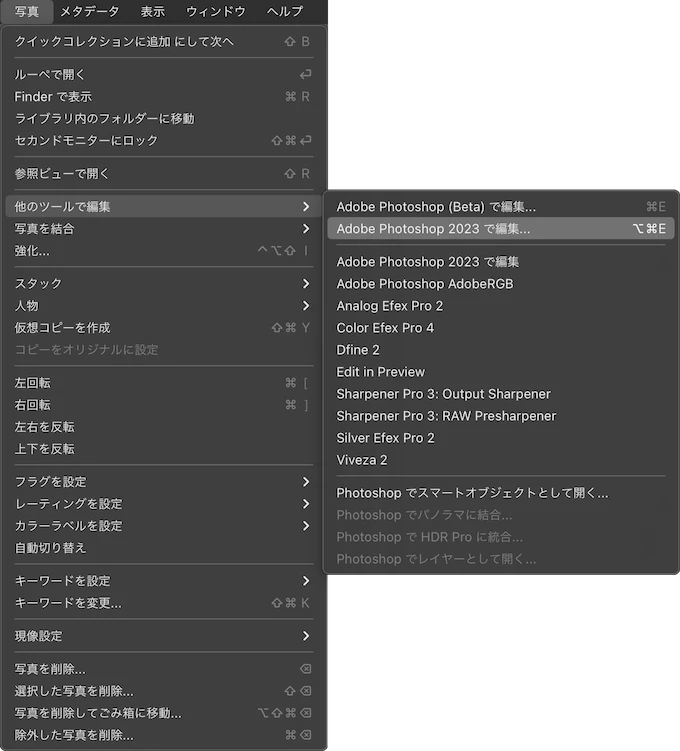Select 写真を削除してごみ箱に移動...

point(164,713)
